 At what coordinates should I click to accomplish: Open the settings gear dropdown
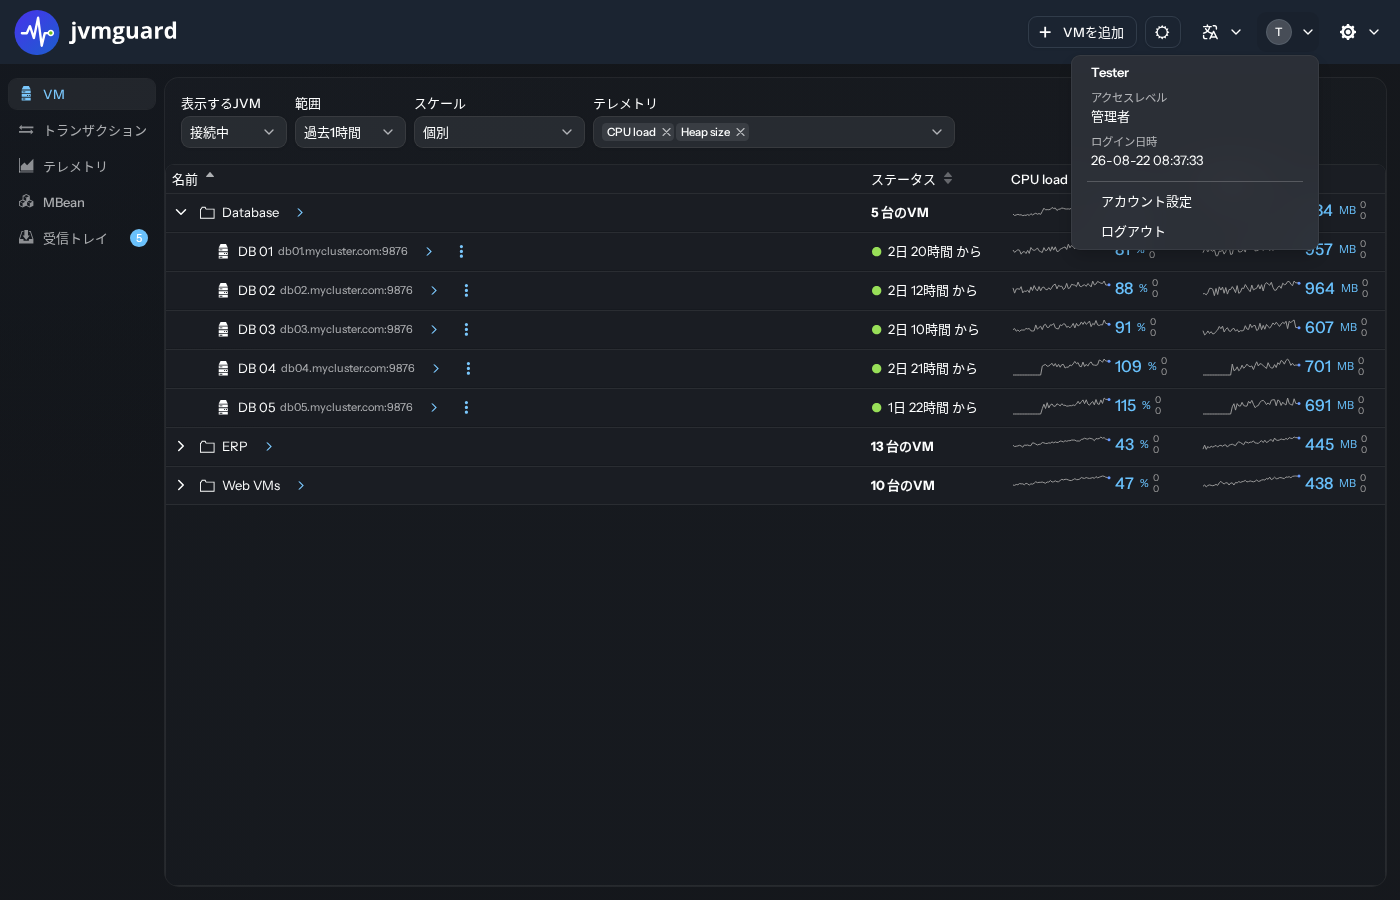tap(1359, 32)
